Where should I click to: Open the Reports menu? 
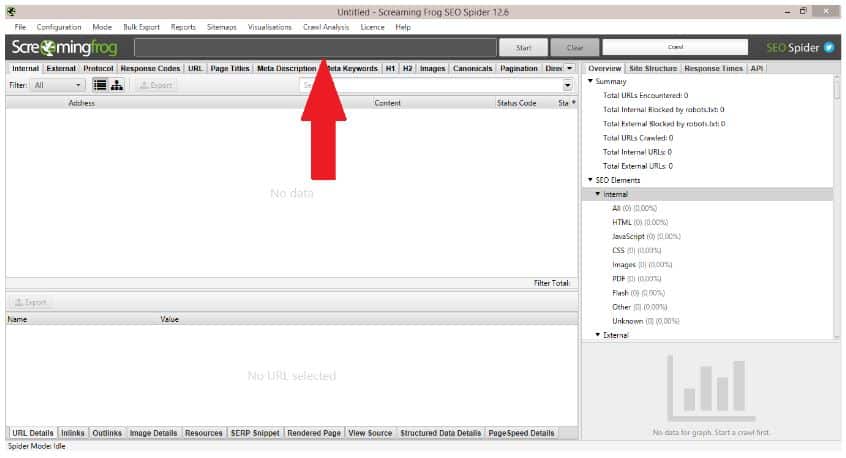point(183,27)
